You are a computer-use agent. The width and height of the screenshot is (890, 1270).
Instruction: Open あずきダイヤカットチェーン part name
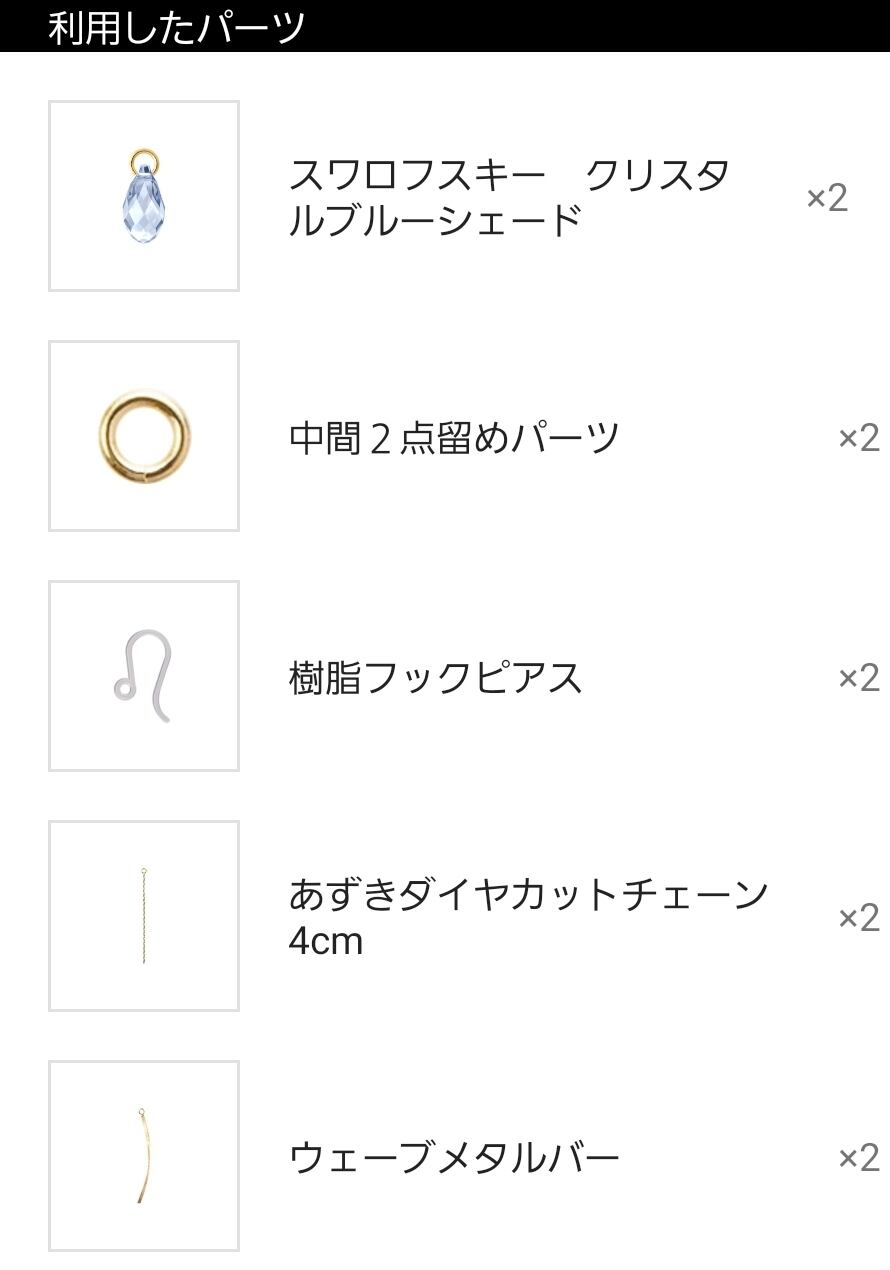coord(527,894)
